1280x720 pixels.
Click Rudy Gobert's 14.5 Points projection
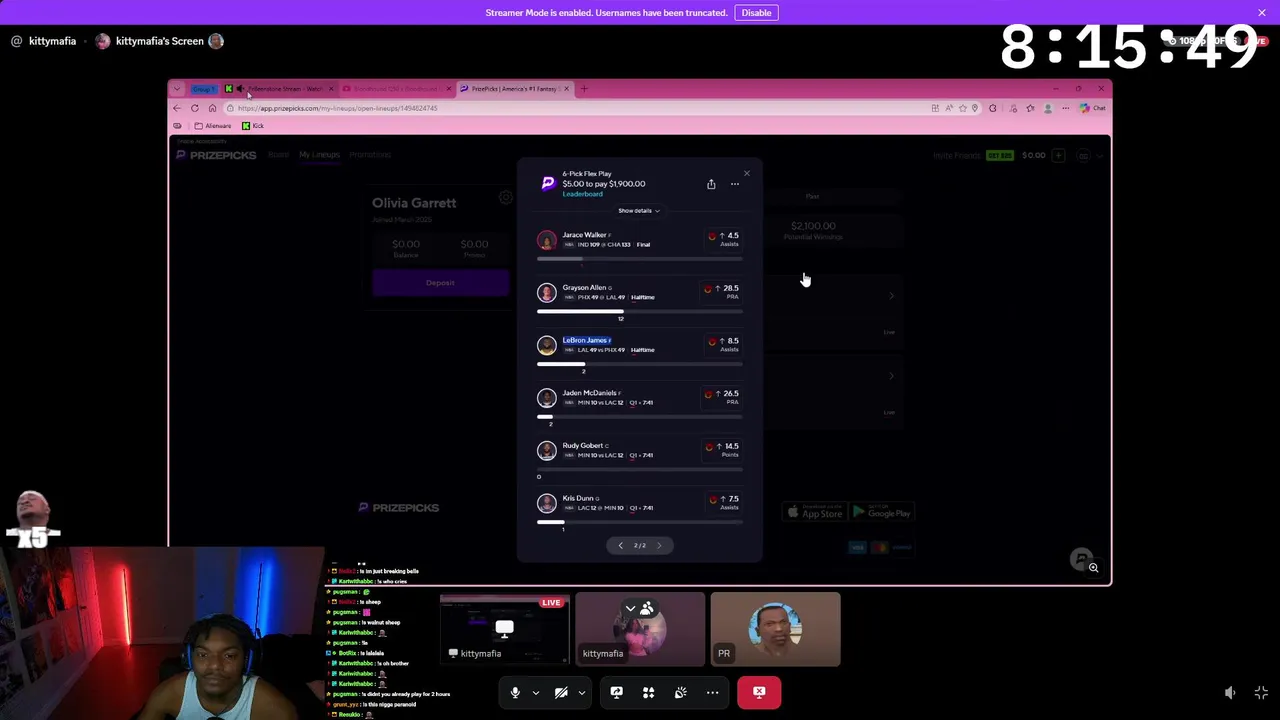coord(723,449)
